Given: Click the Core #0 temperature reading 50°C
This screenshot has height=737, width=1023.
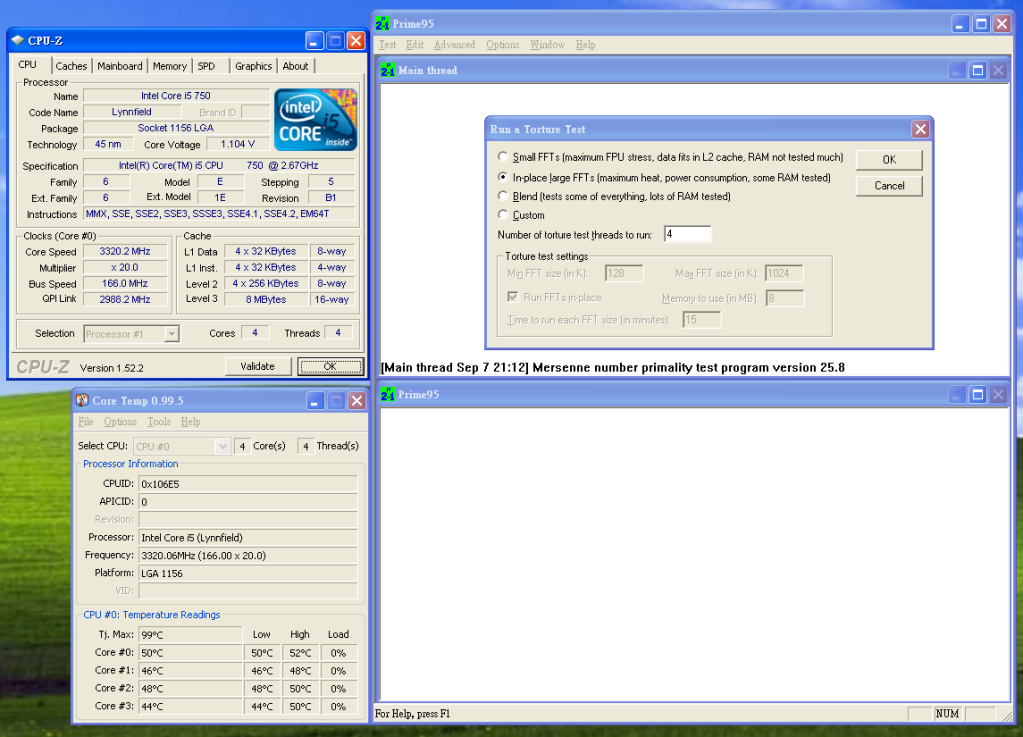Looking at the screenshot, I should pos(191,653).
